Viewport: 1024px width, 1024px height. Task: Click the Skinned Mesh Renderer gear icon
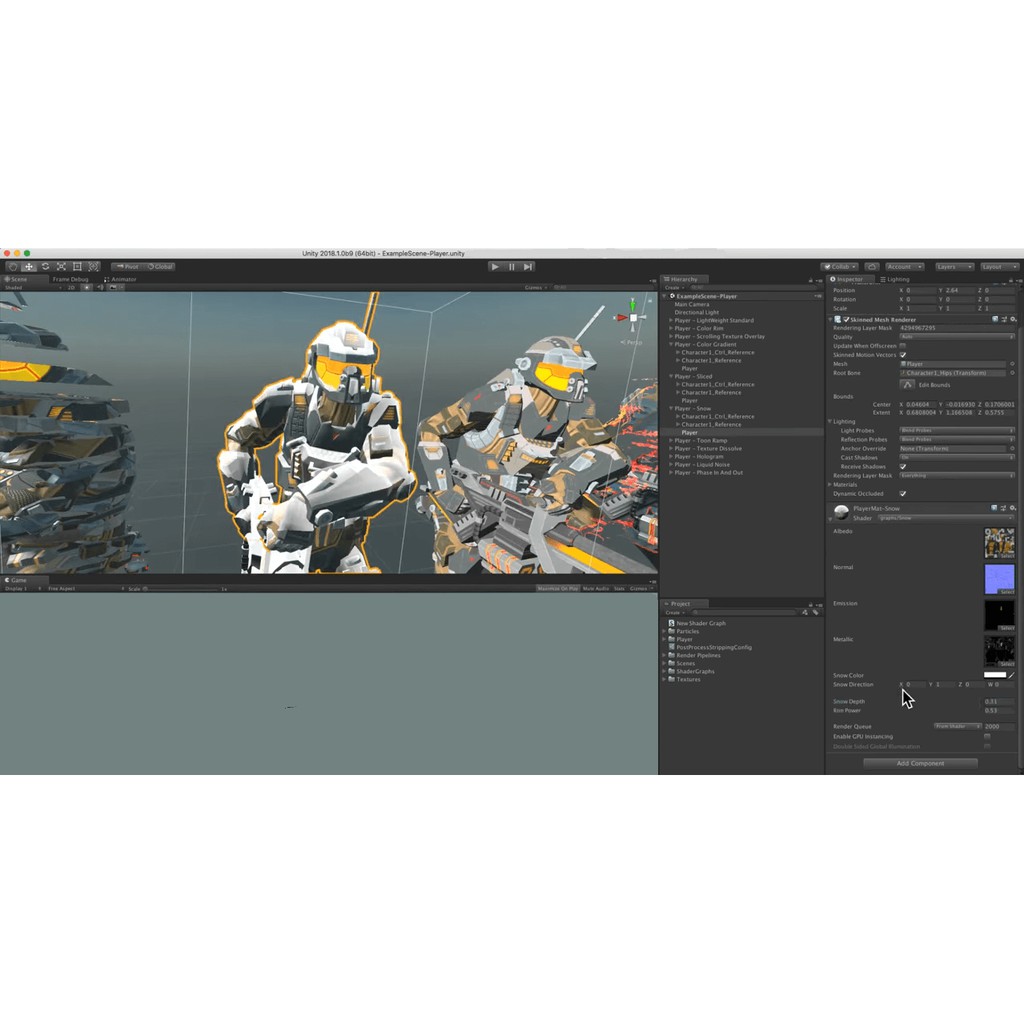[1013, 319]
